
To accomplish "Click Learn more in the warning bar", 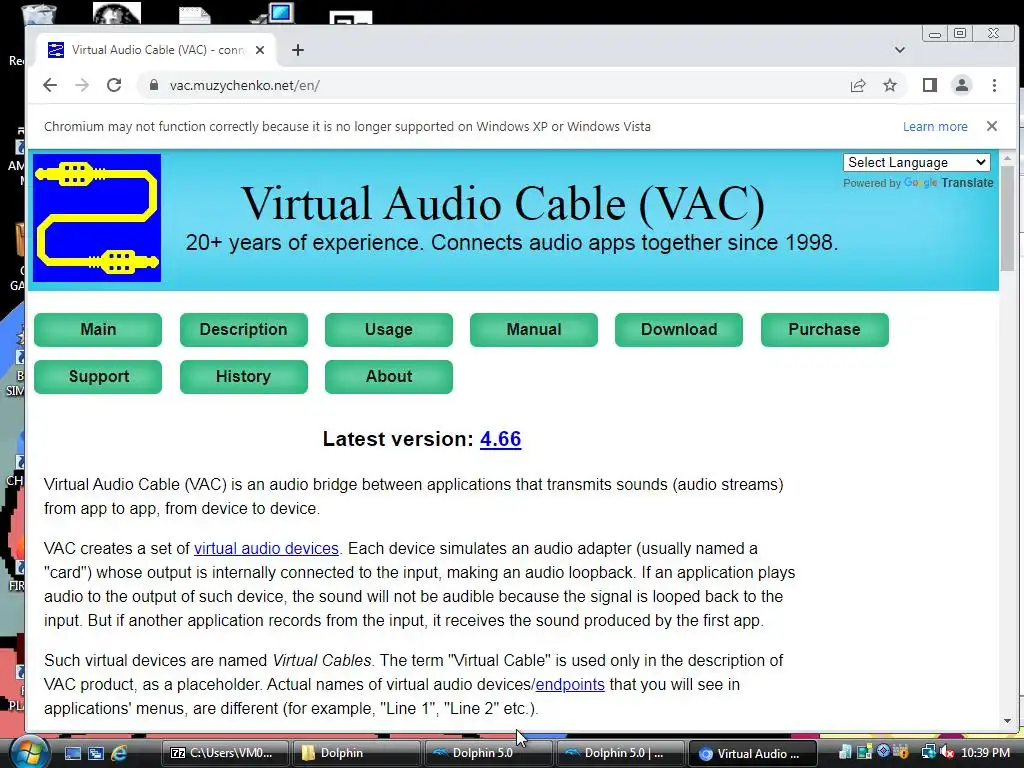I will click(x=935, y=127).
